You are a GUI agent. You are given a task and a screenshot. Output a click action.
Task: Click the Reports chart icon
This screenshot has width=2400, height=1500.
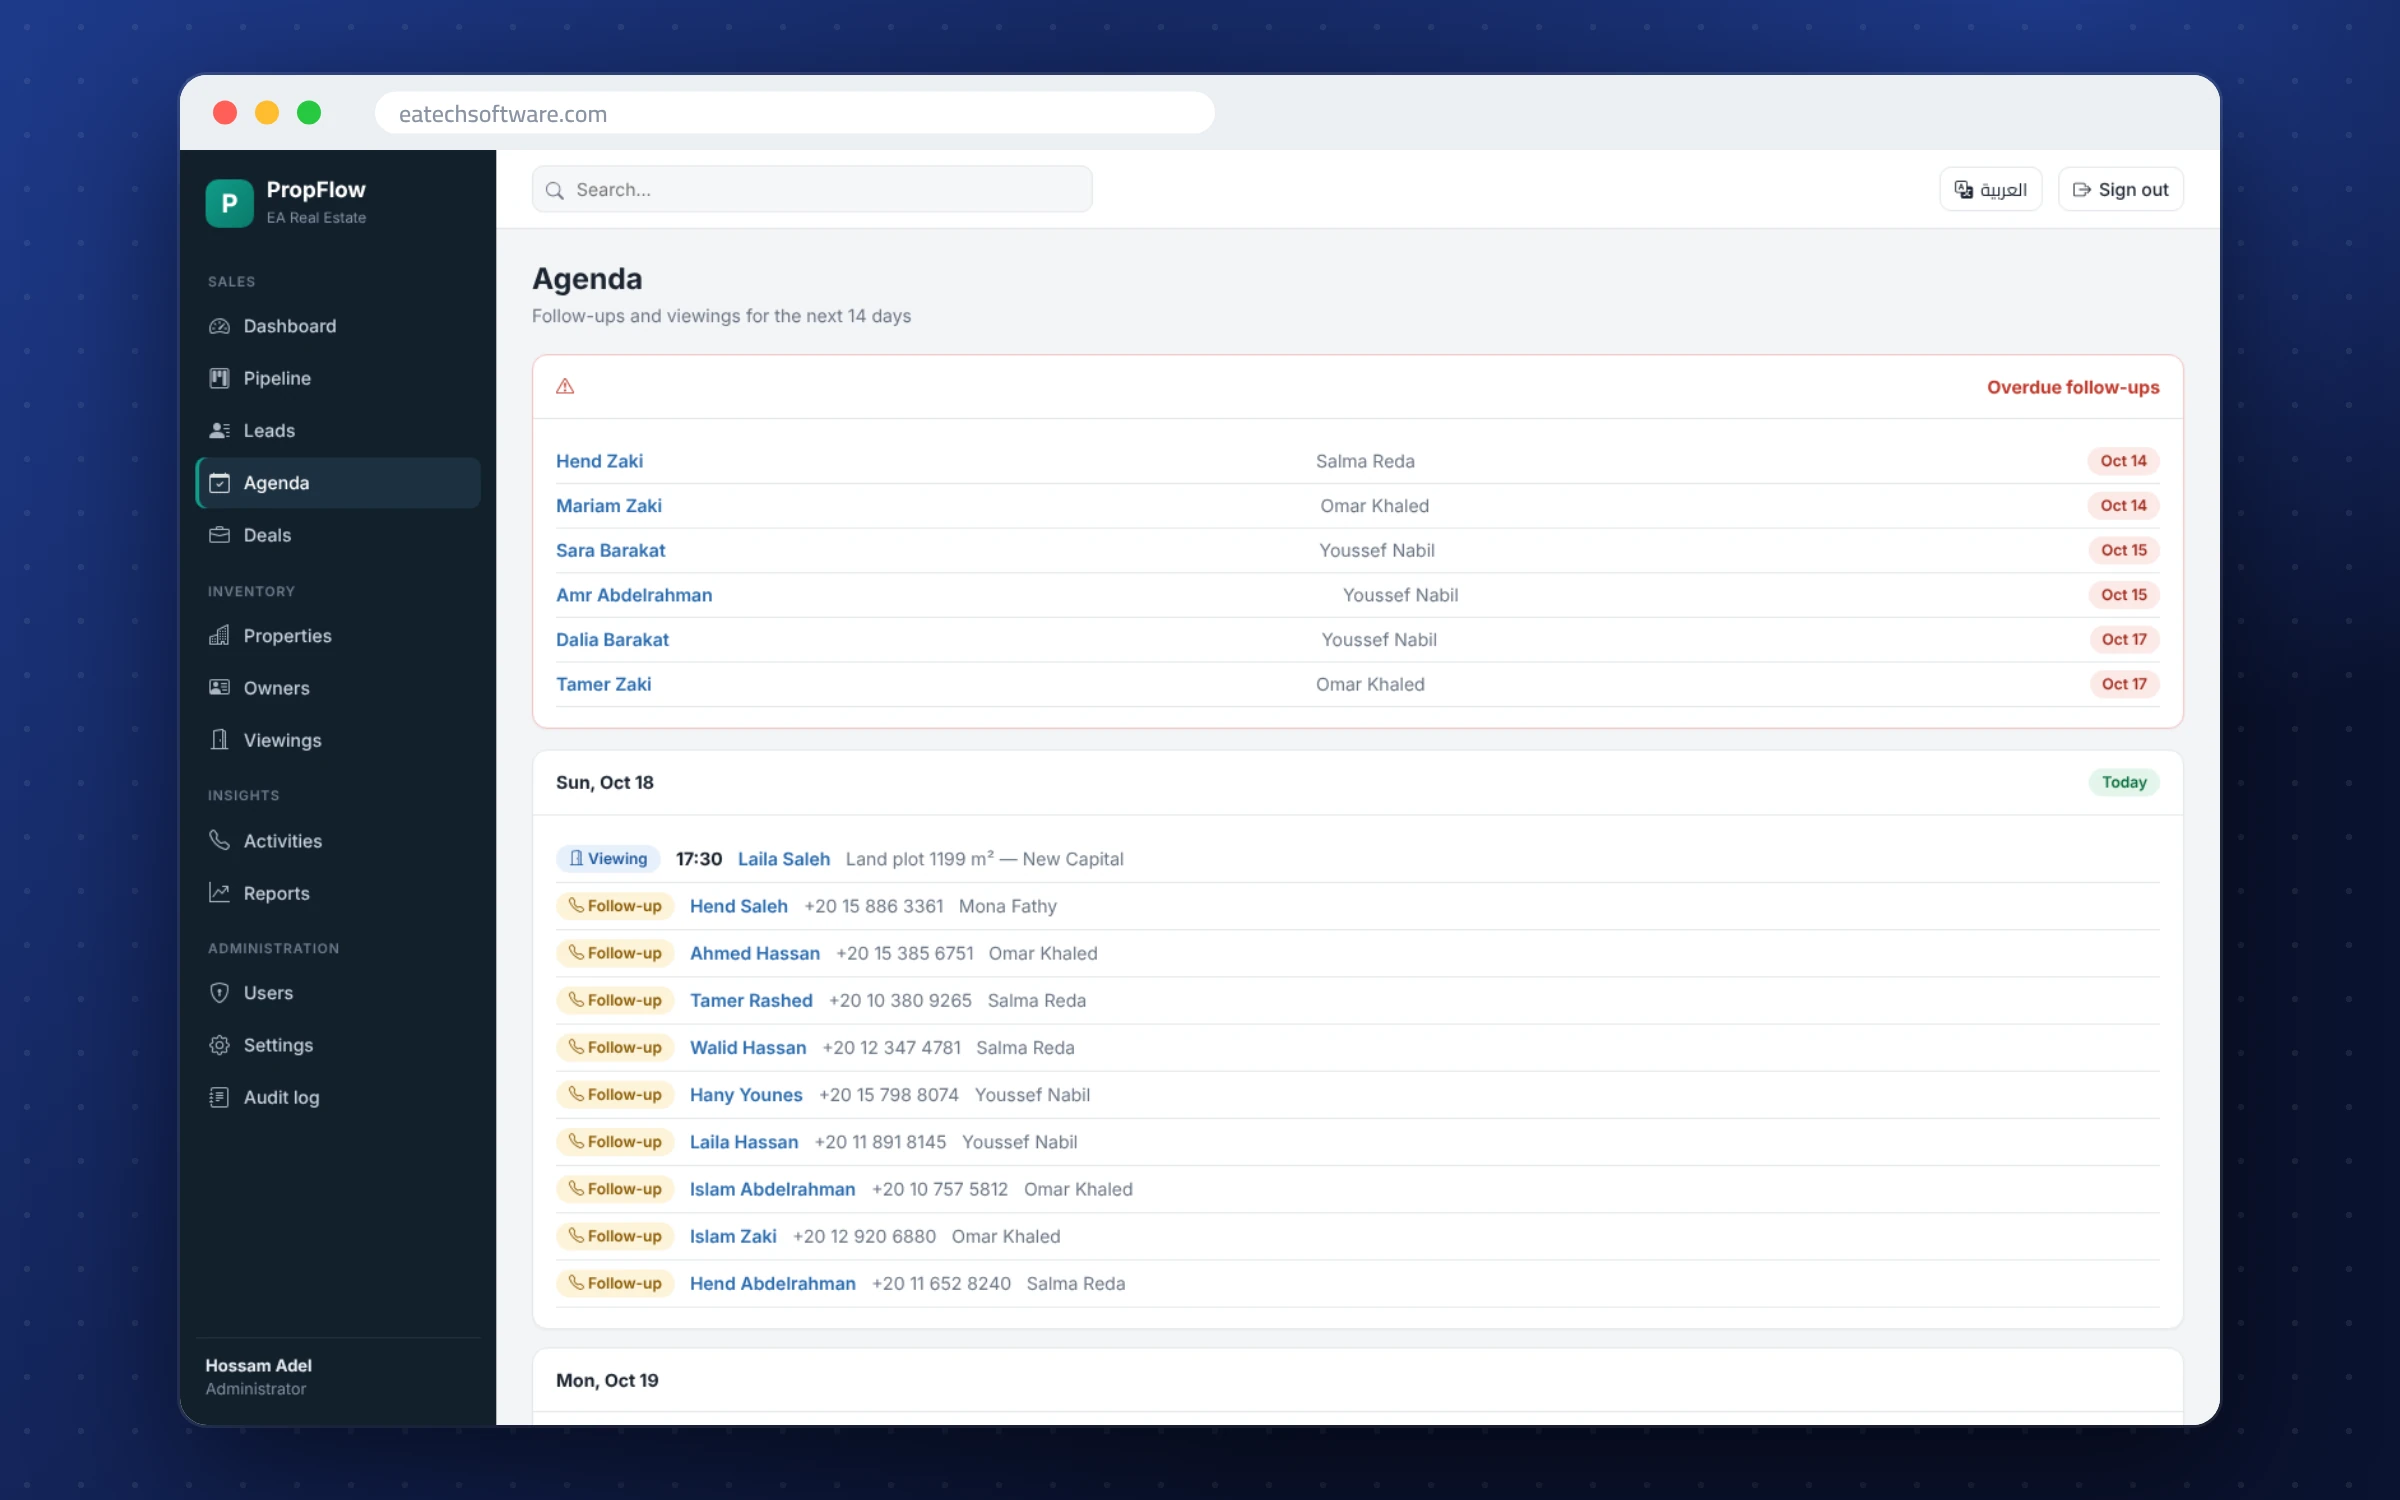[x=219, y=893]
